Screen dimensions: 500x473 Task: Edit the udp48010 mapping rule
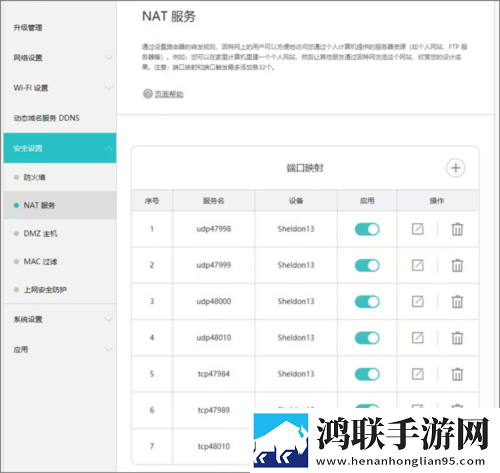pos(417,338)
